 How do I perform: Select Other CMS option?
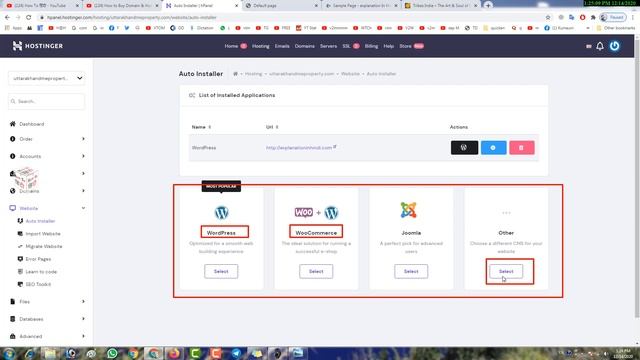506,271
